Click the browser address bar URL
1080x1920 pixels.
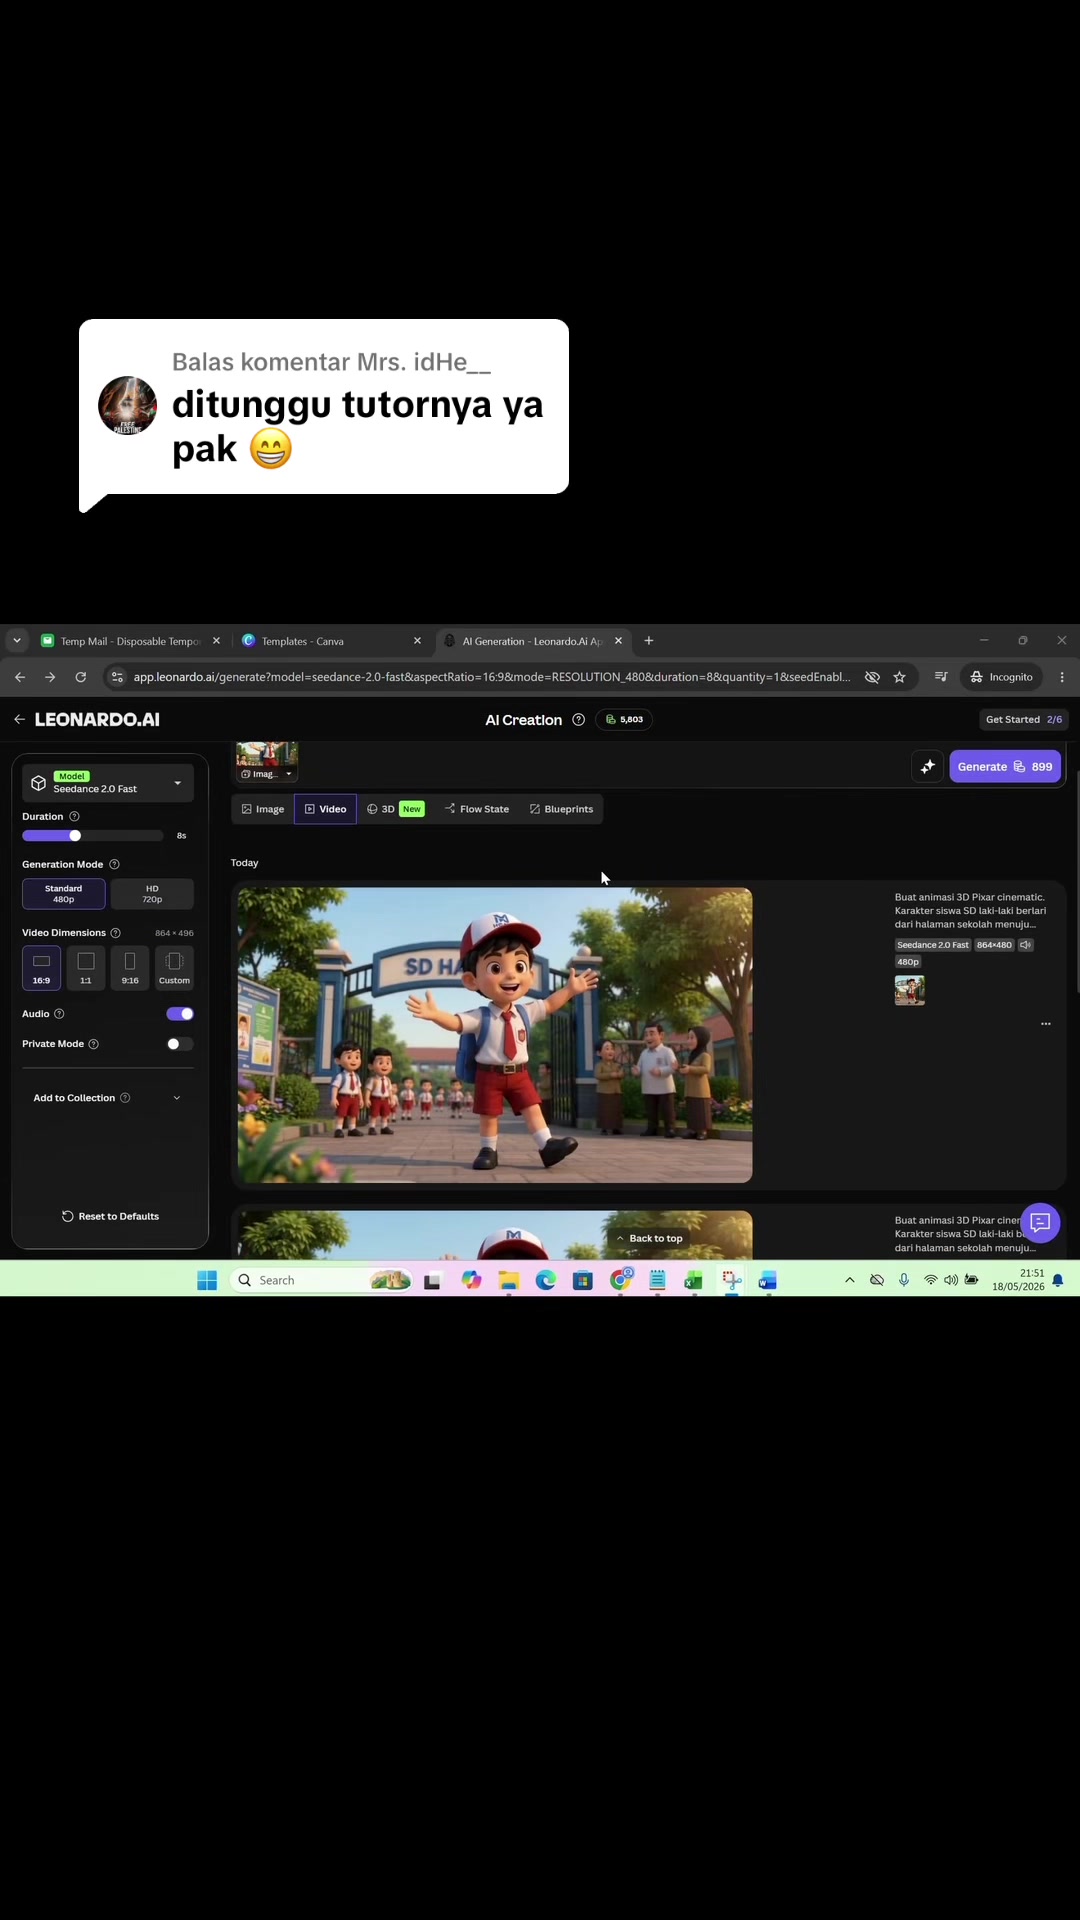492,677
